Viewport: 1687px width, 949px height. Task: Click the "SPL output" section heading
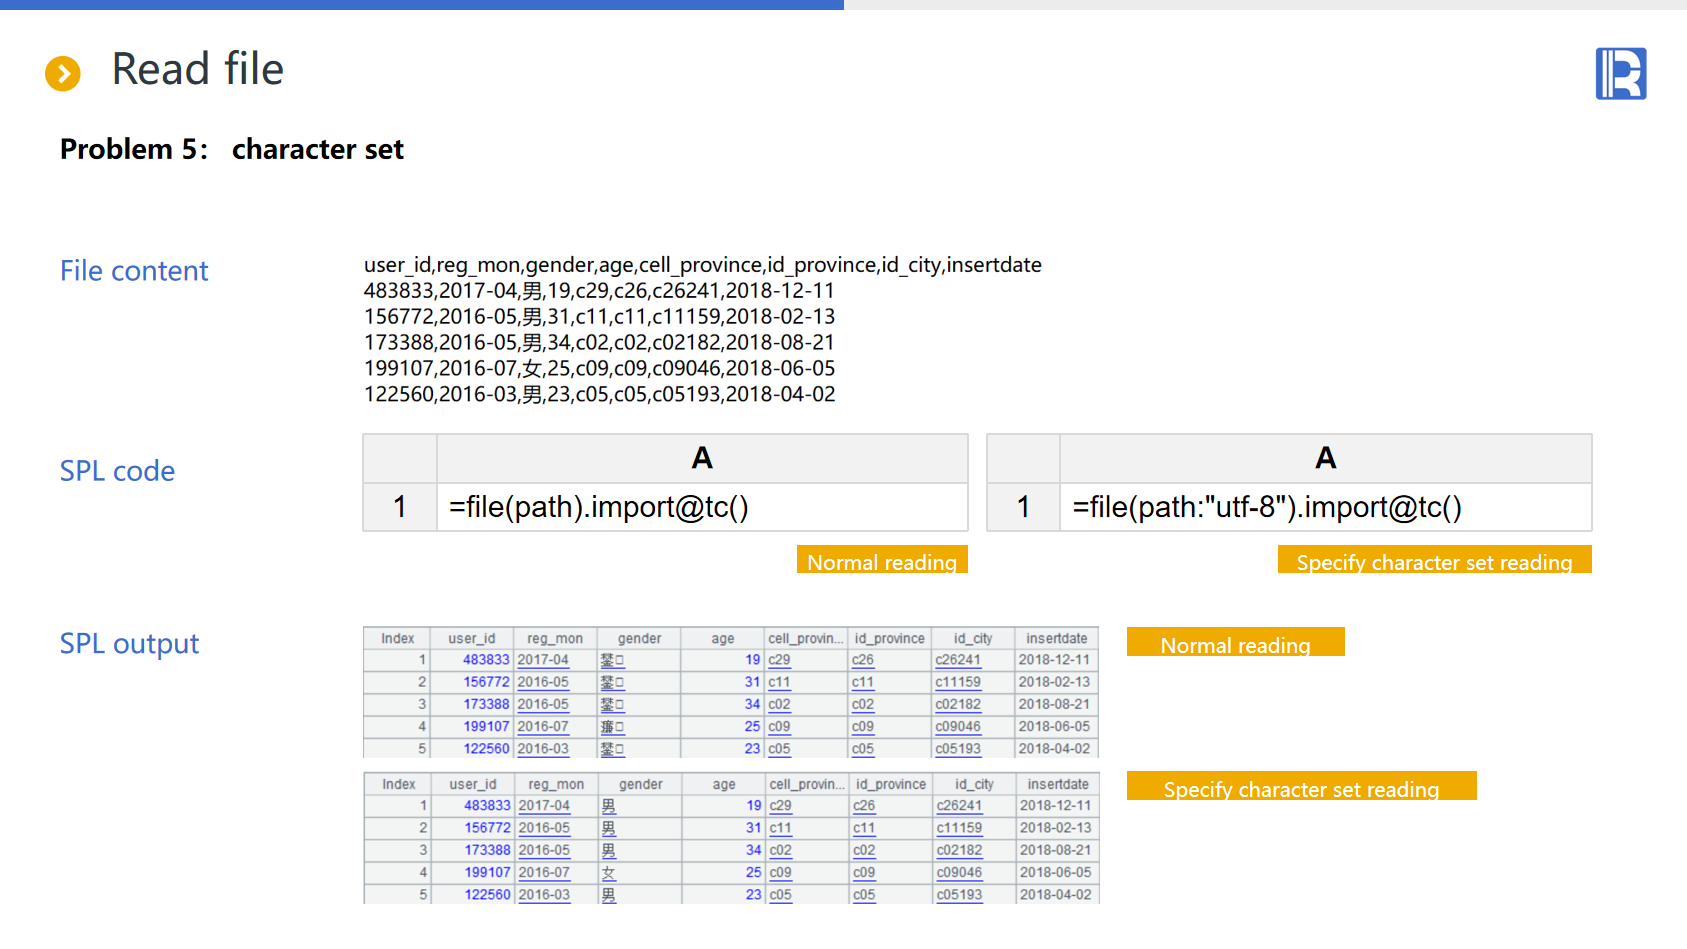(129, 644)
